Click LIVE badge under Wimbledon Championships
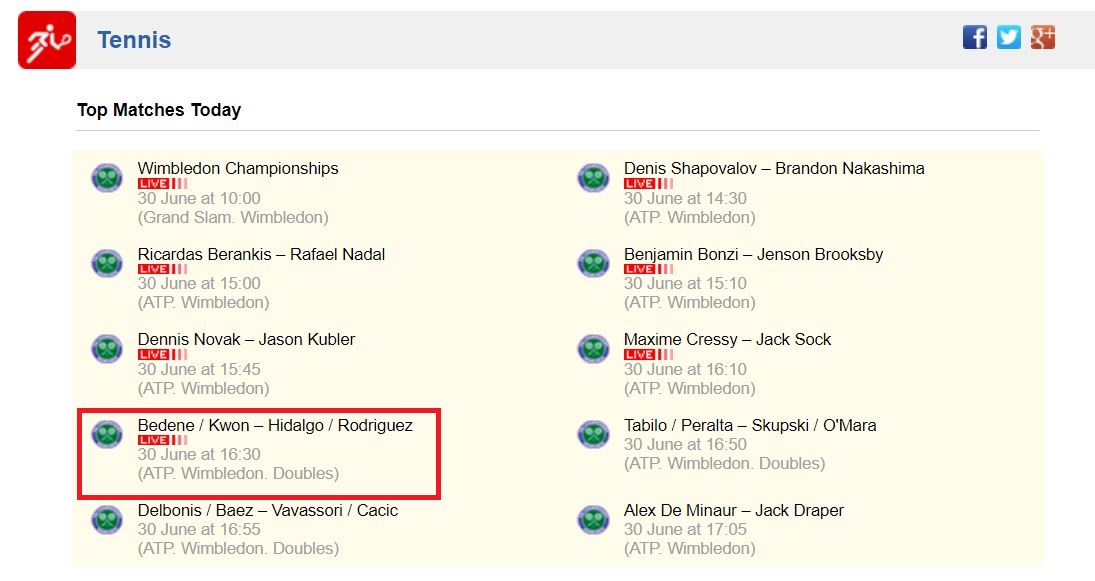 pos(163,184)
